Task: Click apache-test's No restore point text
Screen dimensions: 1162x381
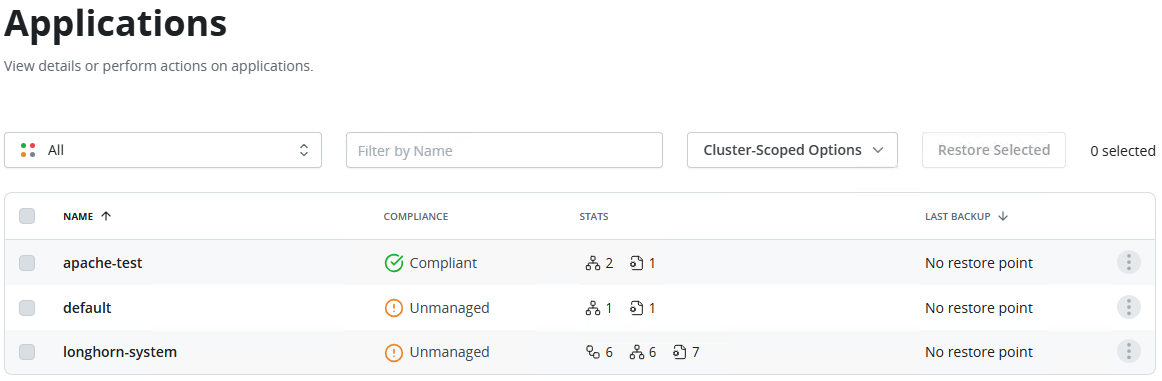Action: click(x=978, y=263)
